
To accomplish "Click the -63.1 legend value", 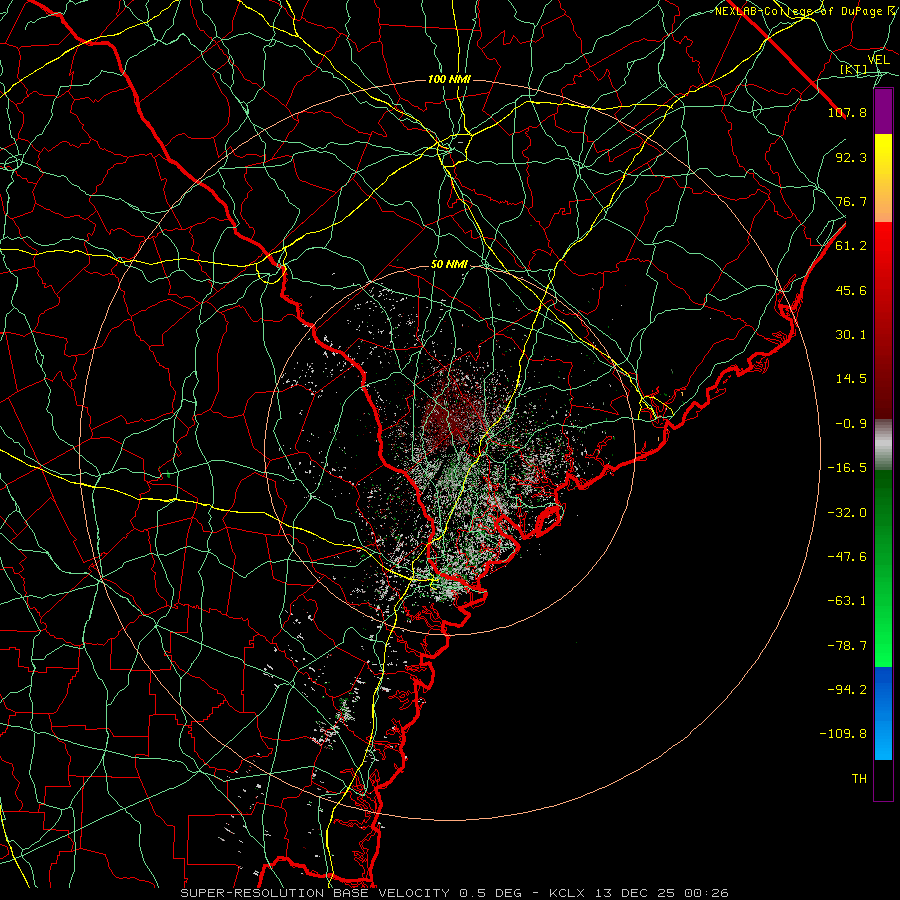I will (x=847, y=601).
